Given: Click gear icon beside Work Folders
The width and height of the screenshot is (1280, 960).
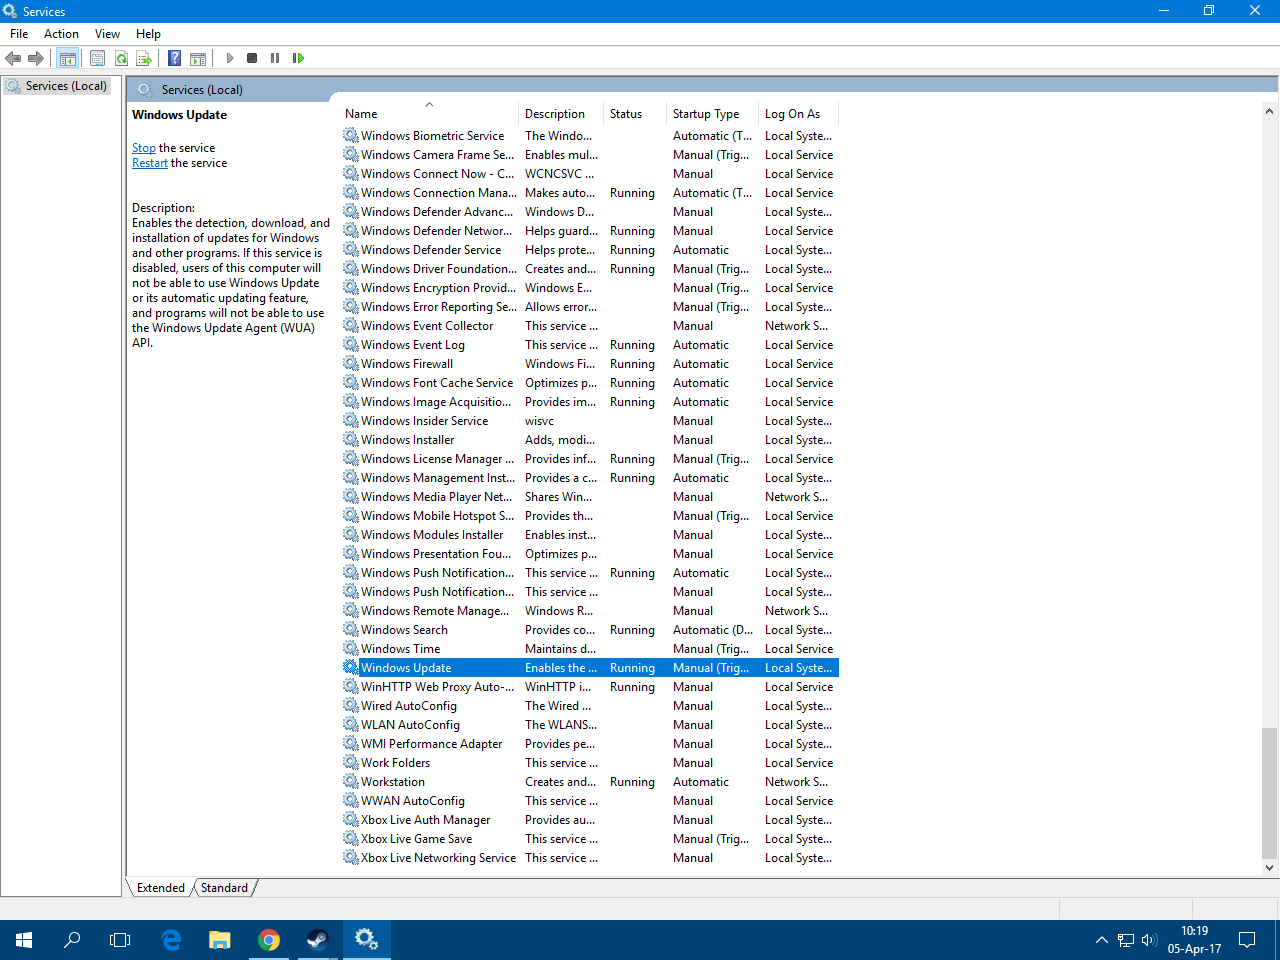Looking at the screenshot, I should pos(351,763).
